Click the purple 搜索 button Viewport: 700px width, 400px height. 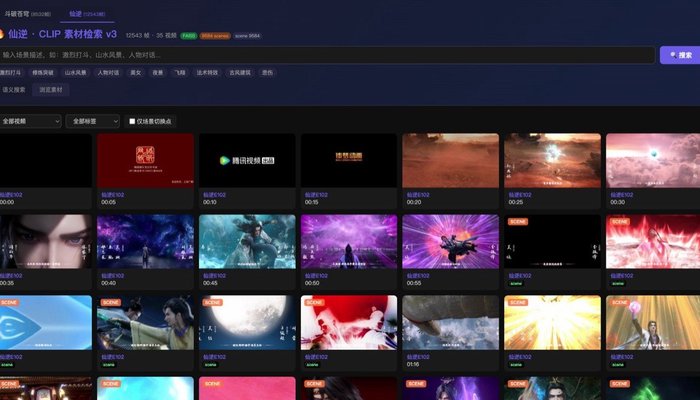[680, 55]
